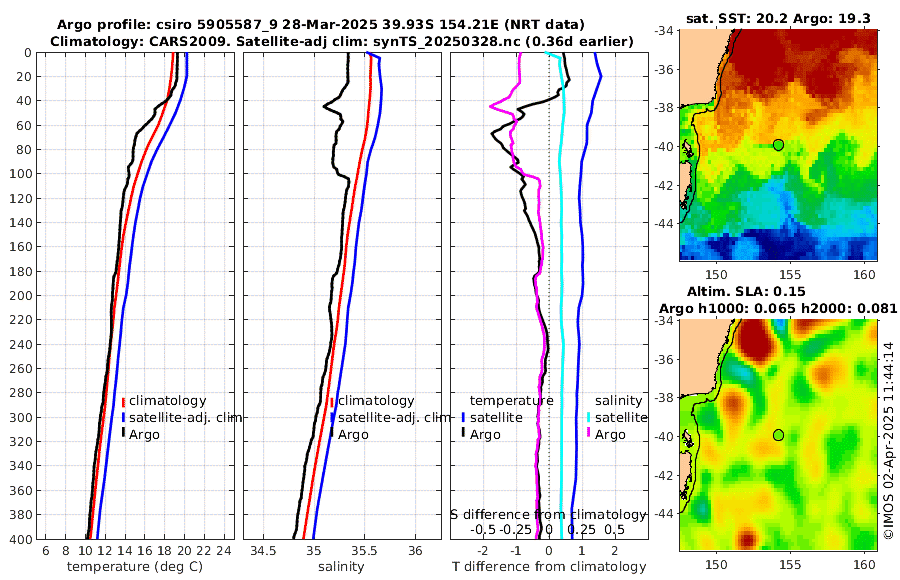Click the float marker on SLA map
Image resolution: width=900 pixels, height=580 pixels.
[778, 435]
